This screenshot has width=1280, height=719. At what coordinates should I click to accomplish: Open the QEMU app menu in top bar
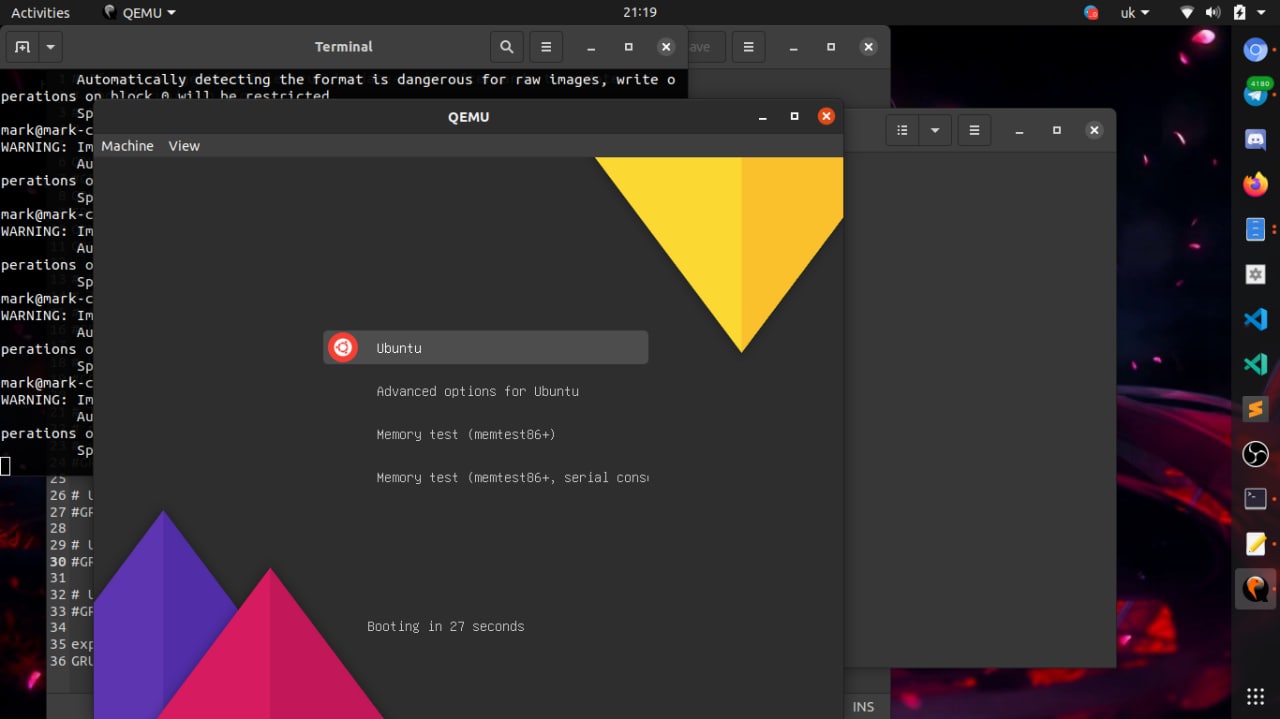click(x=139, y=13)
